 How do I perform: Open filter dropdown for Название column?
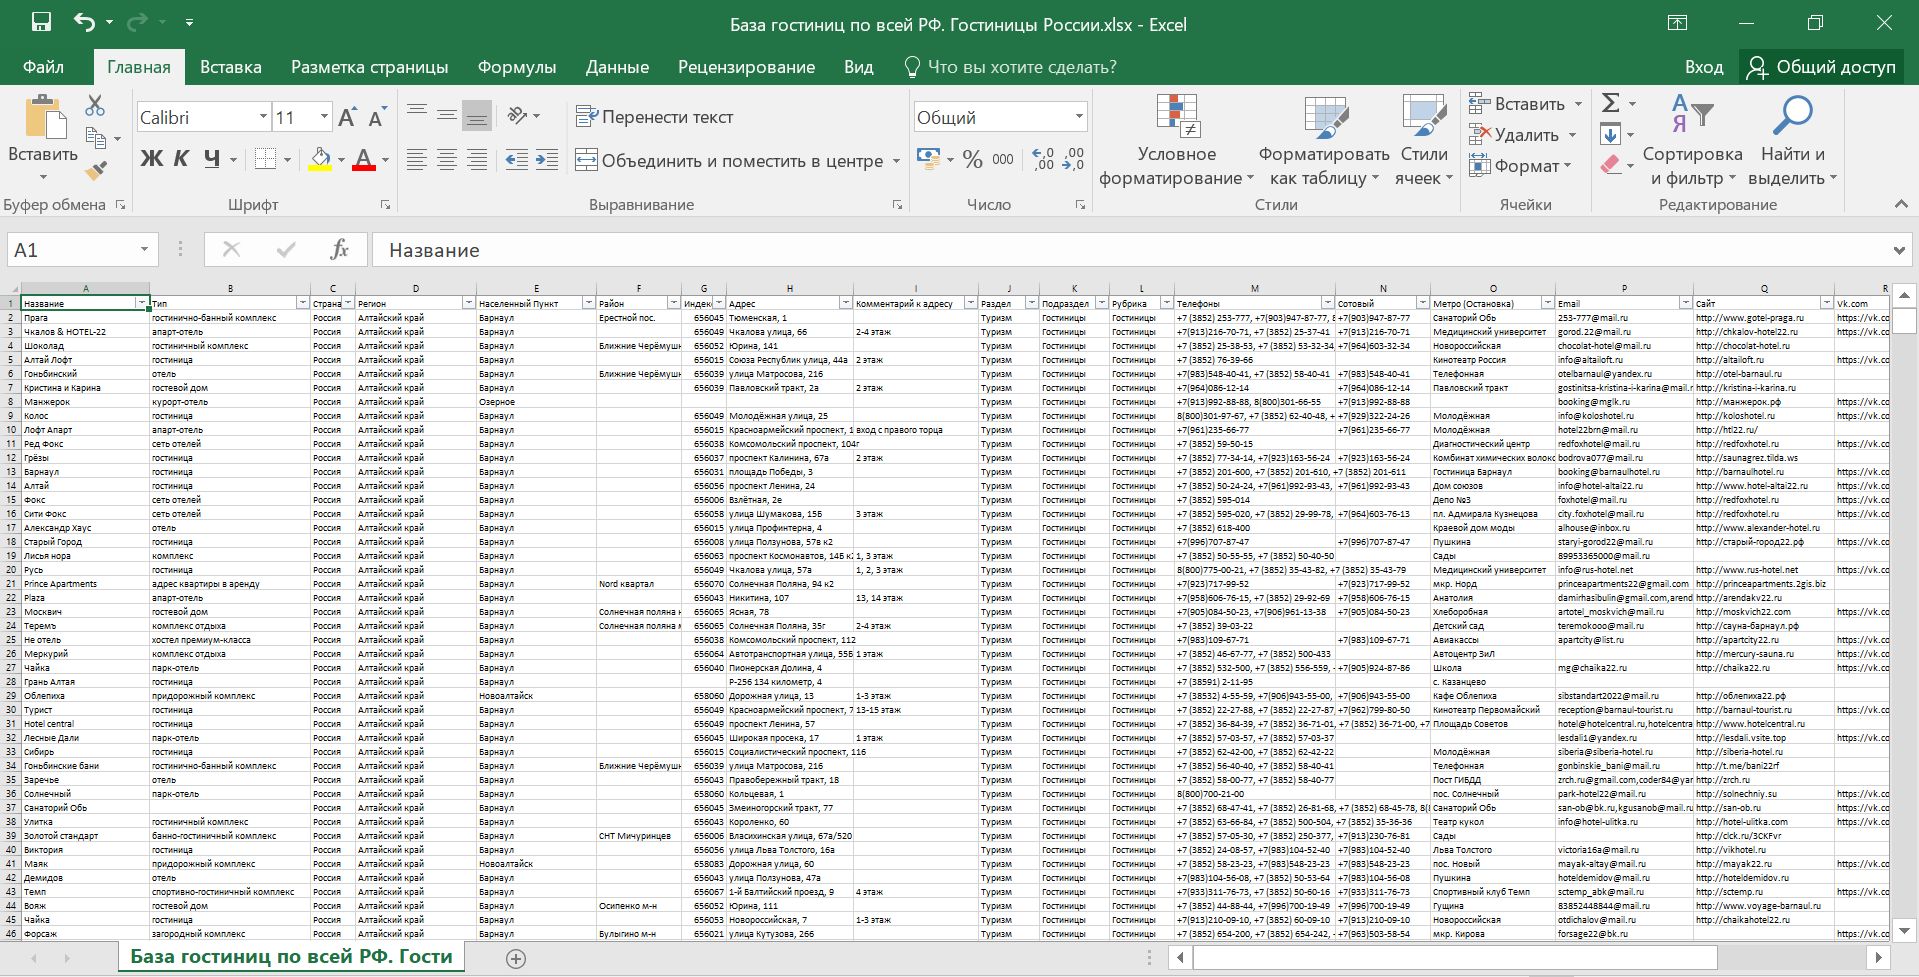(x=142, y=303)
